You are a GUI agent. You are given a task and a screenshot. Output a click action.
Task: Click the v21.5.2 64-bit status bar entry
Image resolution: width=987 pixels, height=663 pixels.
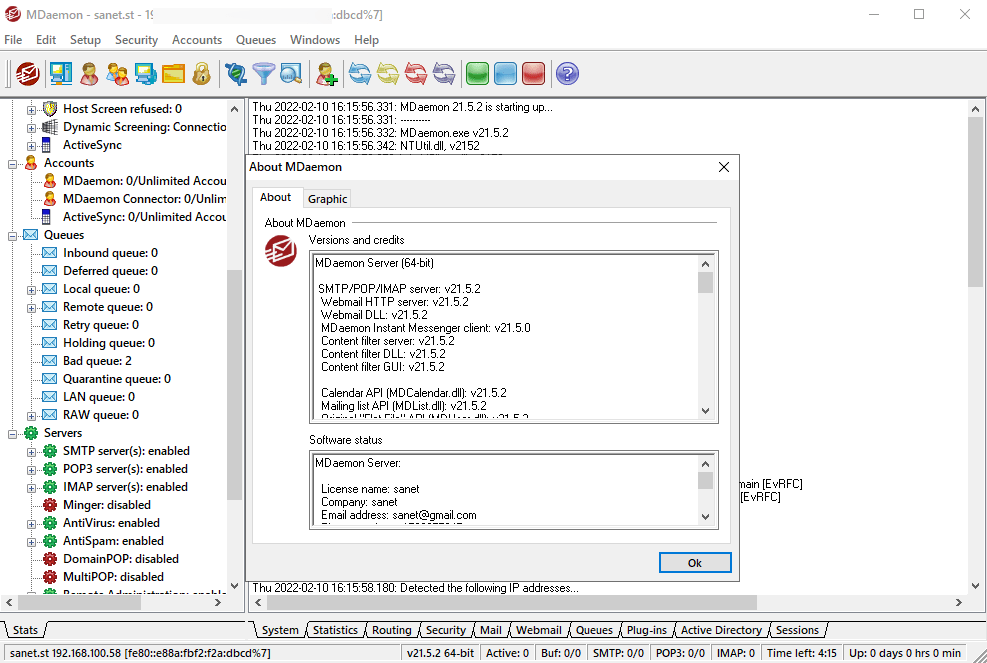441,653
